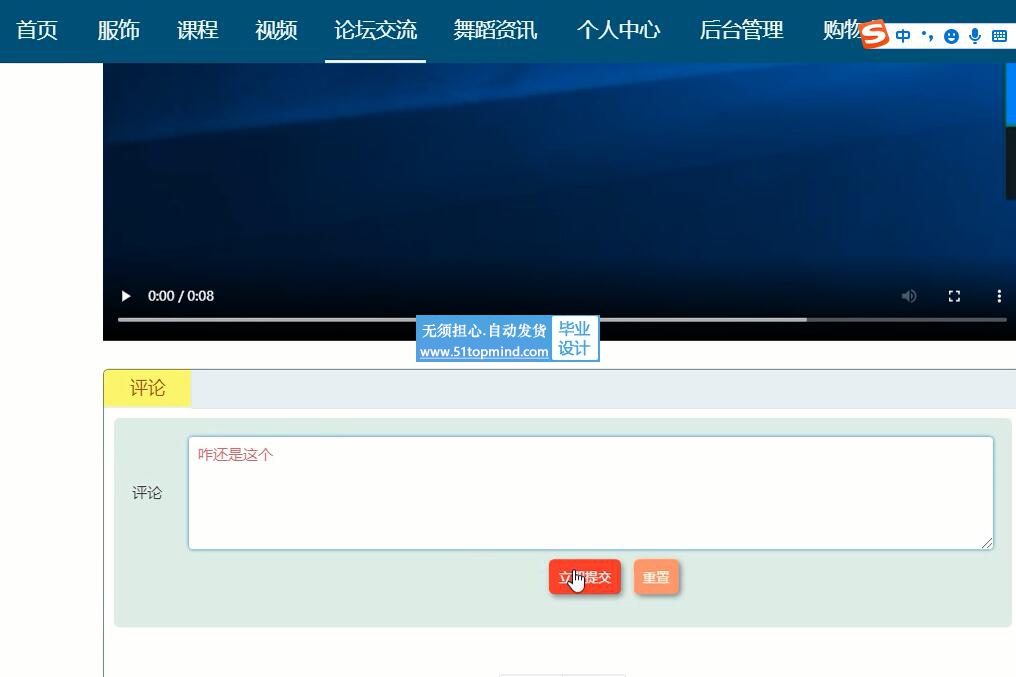Open 后台管理 navigation item

tap(741, 30)
